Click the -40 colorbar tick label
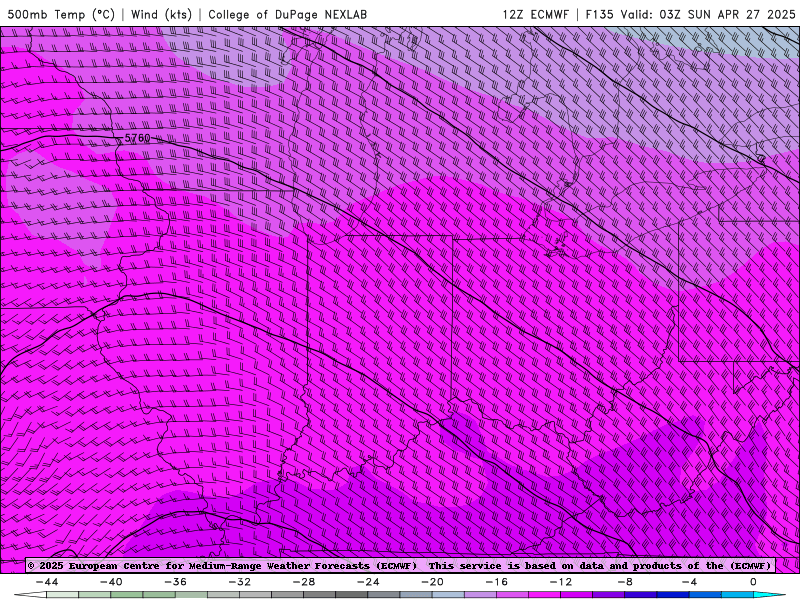Viewport: 800px width, 600px height. coord(111,582)
